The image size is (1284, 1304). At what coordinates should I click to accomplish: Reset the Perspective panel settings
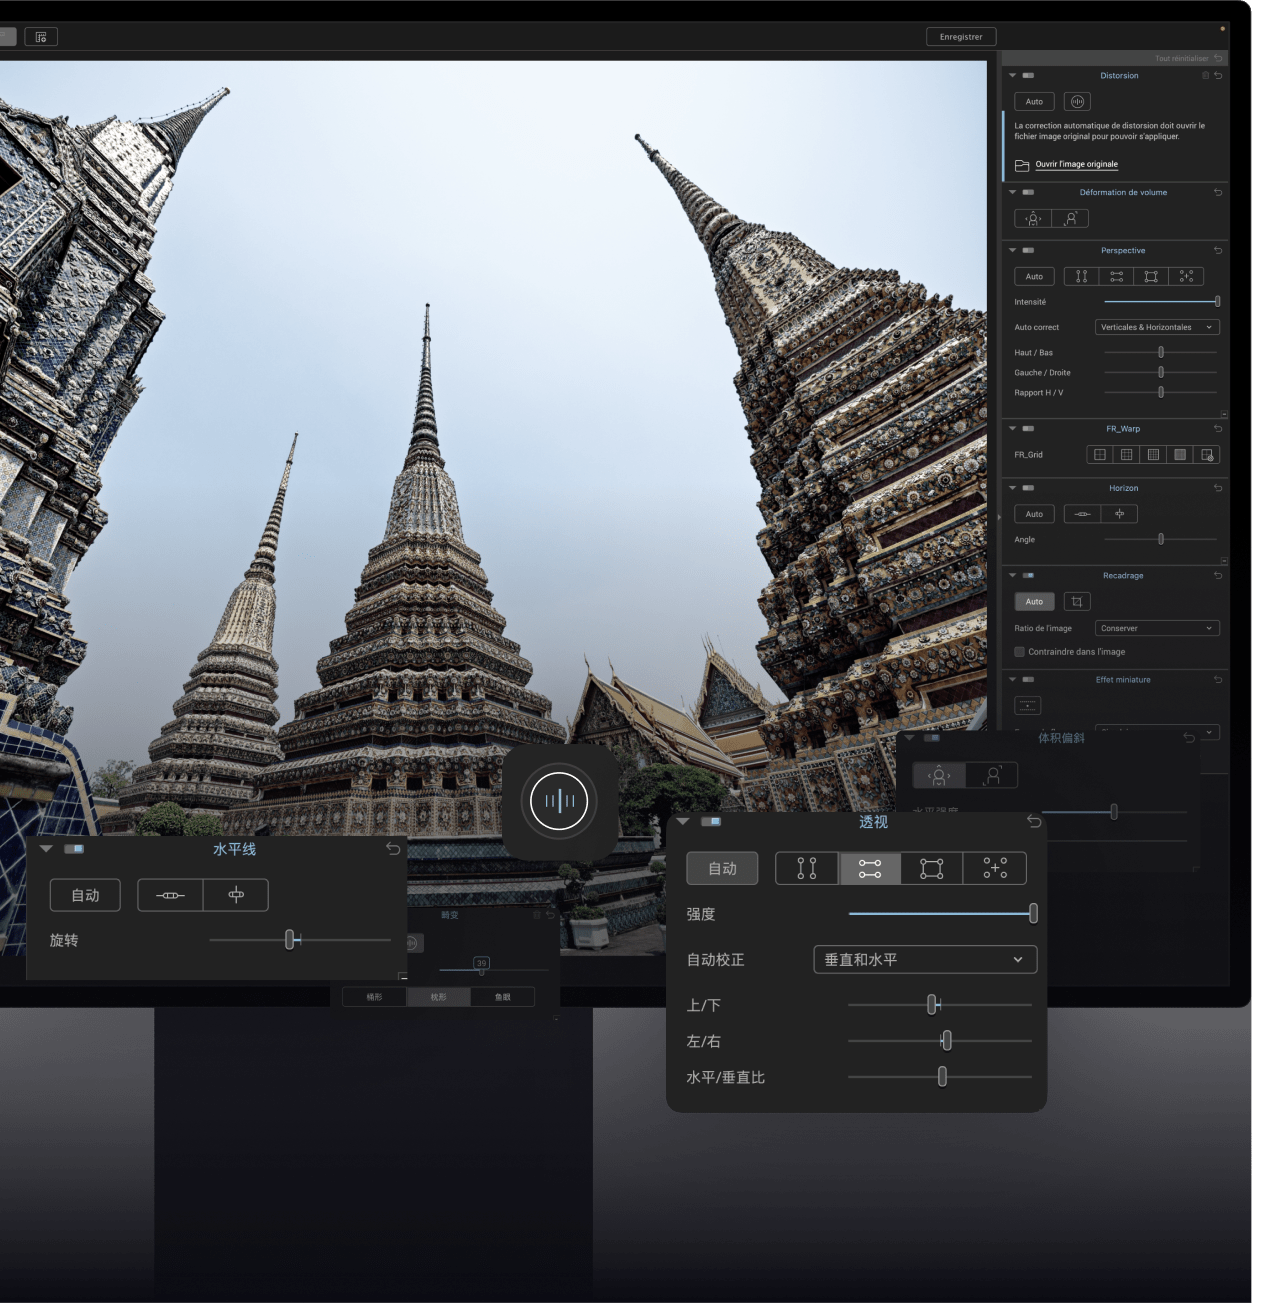tap(1218, 251)
